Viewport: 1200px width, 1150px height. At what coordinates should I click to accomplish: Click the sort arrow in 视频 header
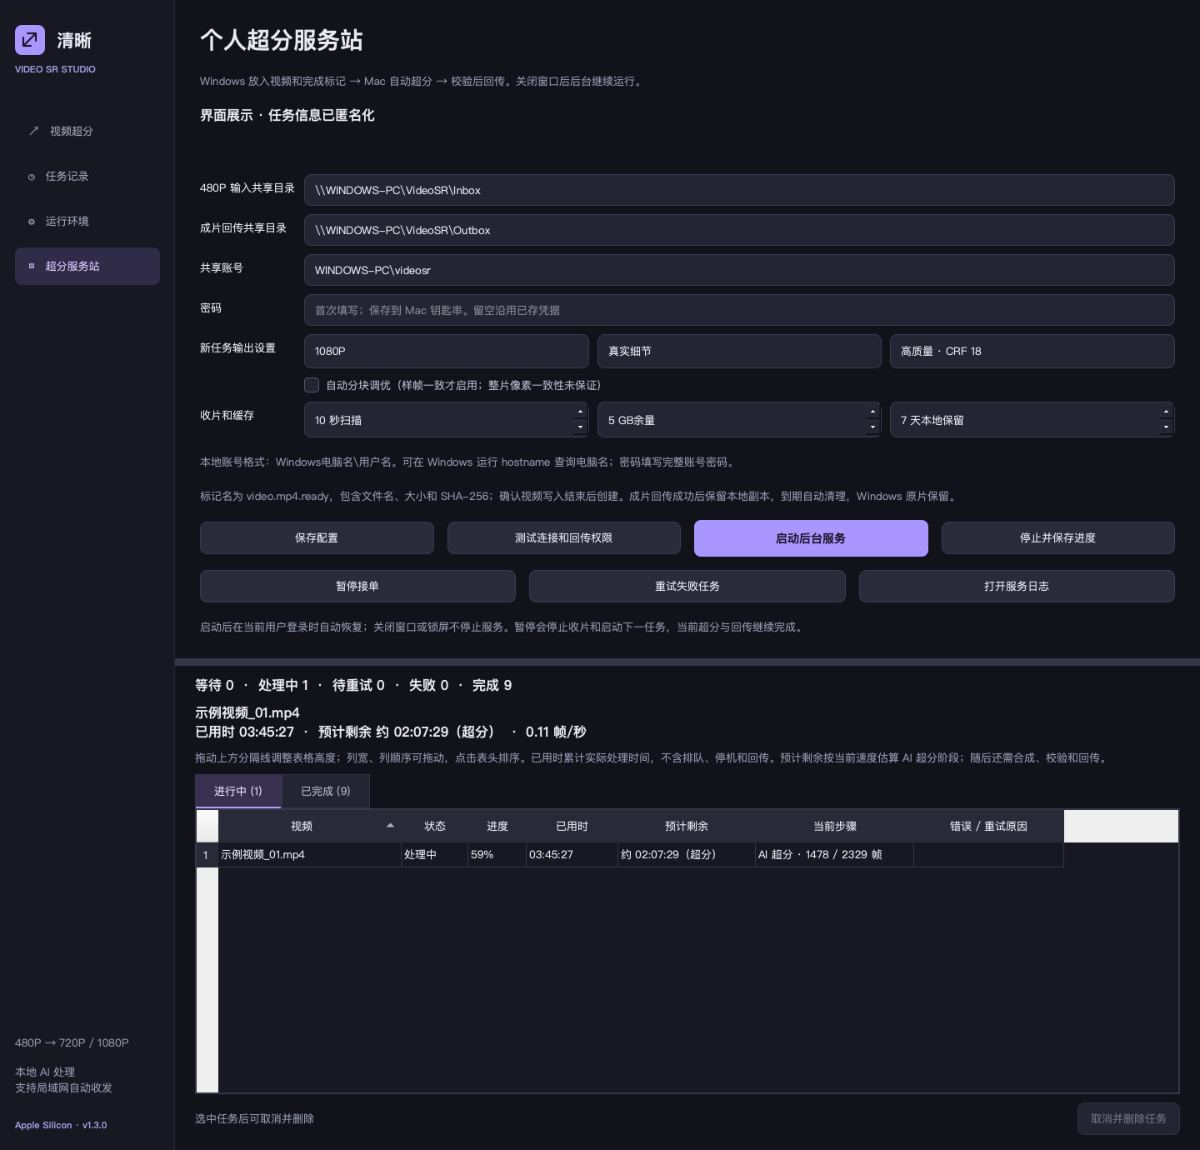pos(390,825)
